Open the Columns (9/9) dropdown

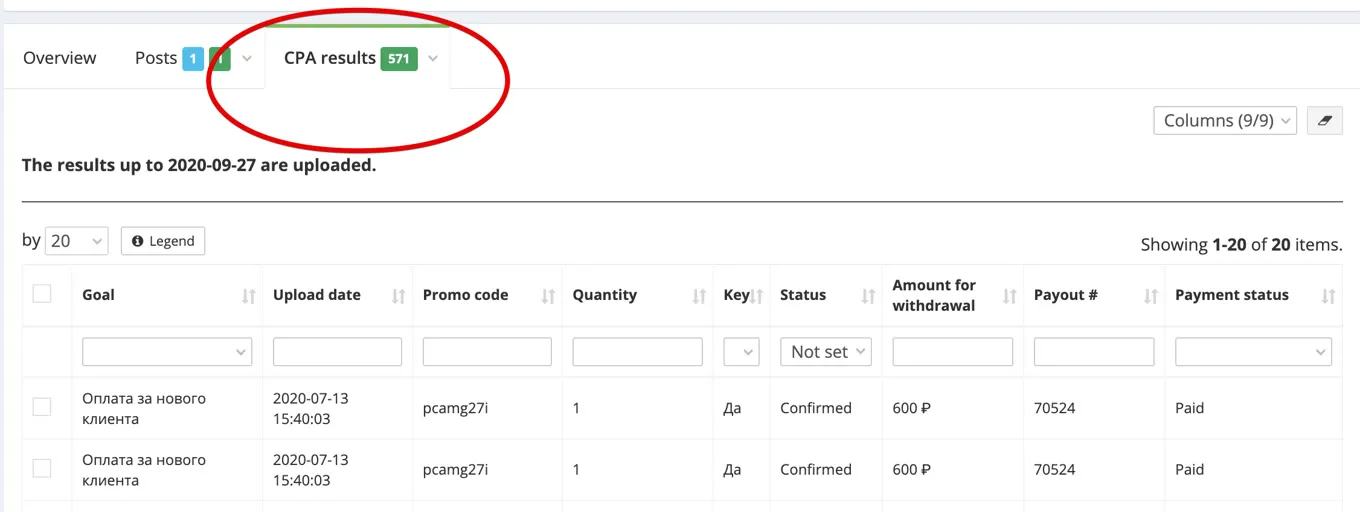[1224, 120]
